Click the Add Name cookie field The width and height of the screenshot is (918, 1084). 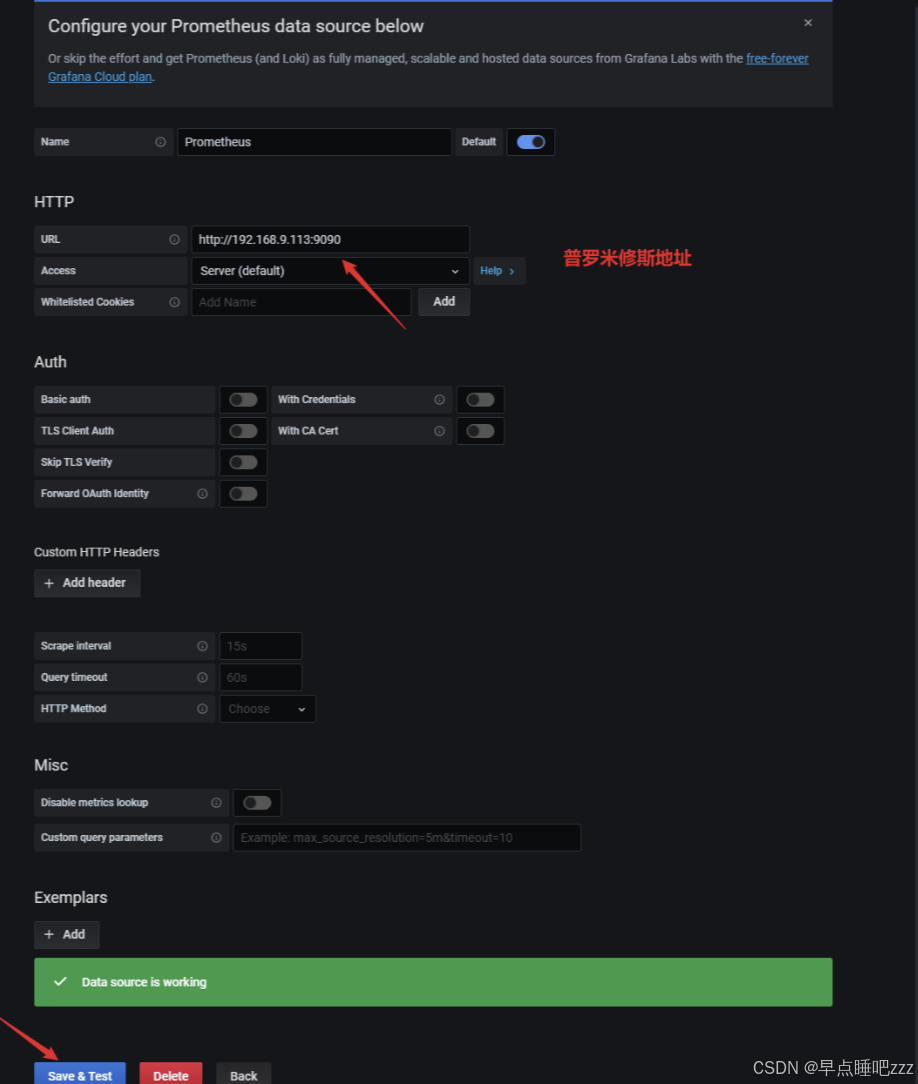point(301,302)
